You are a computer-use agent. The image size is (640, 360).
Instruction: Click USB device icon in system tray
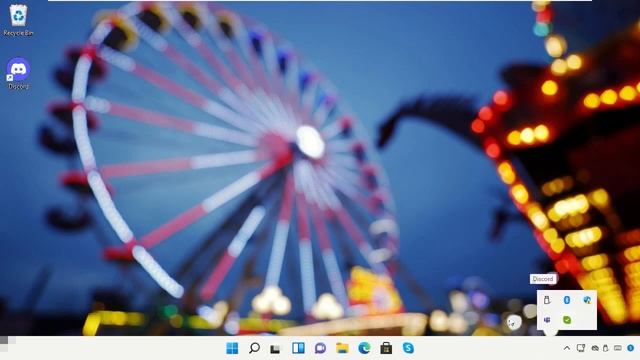(606, 348)
